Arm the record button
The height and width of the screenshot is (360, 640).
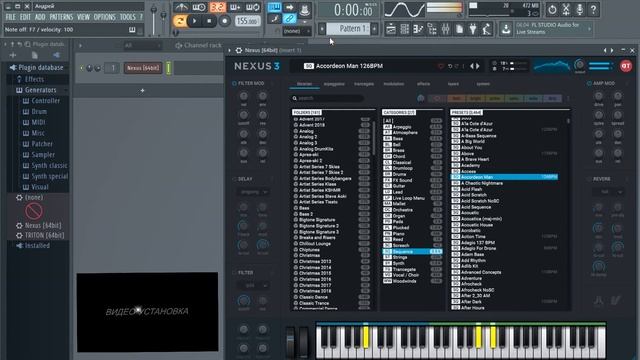[224, 21]
